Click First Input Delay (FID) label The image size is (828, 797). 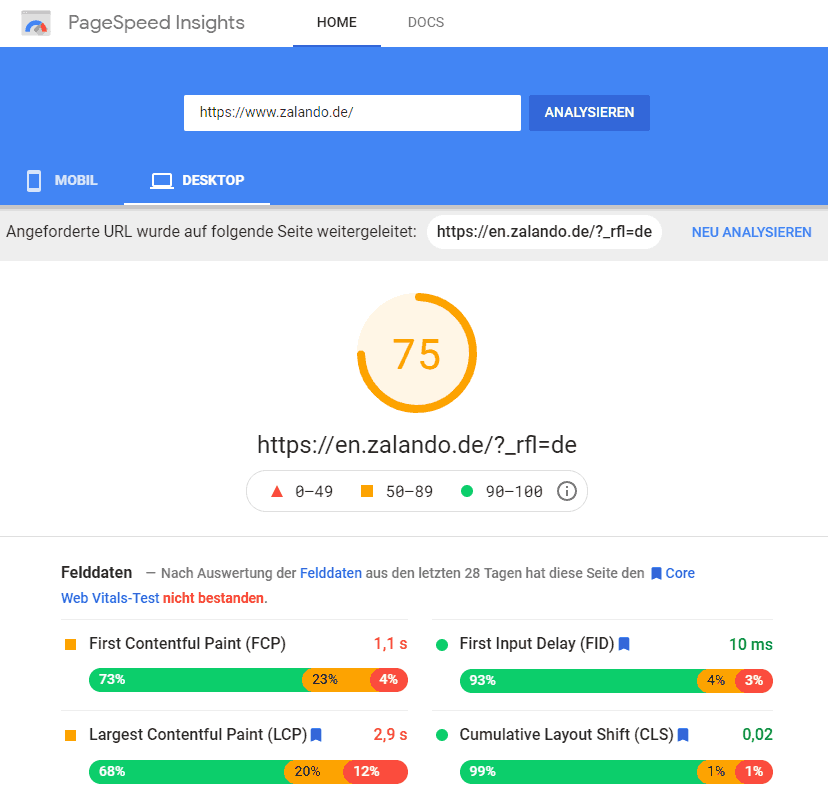[x=537, y=643]
